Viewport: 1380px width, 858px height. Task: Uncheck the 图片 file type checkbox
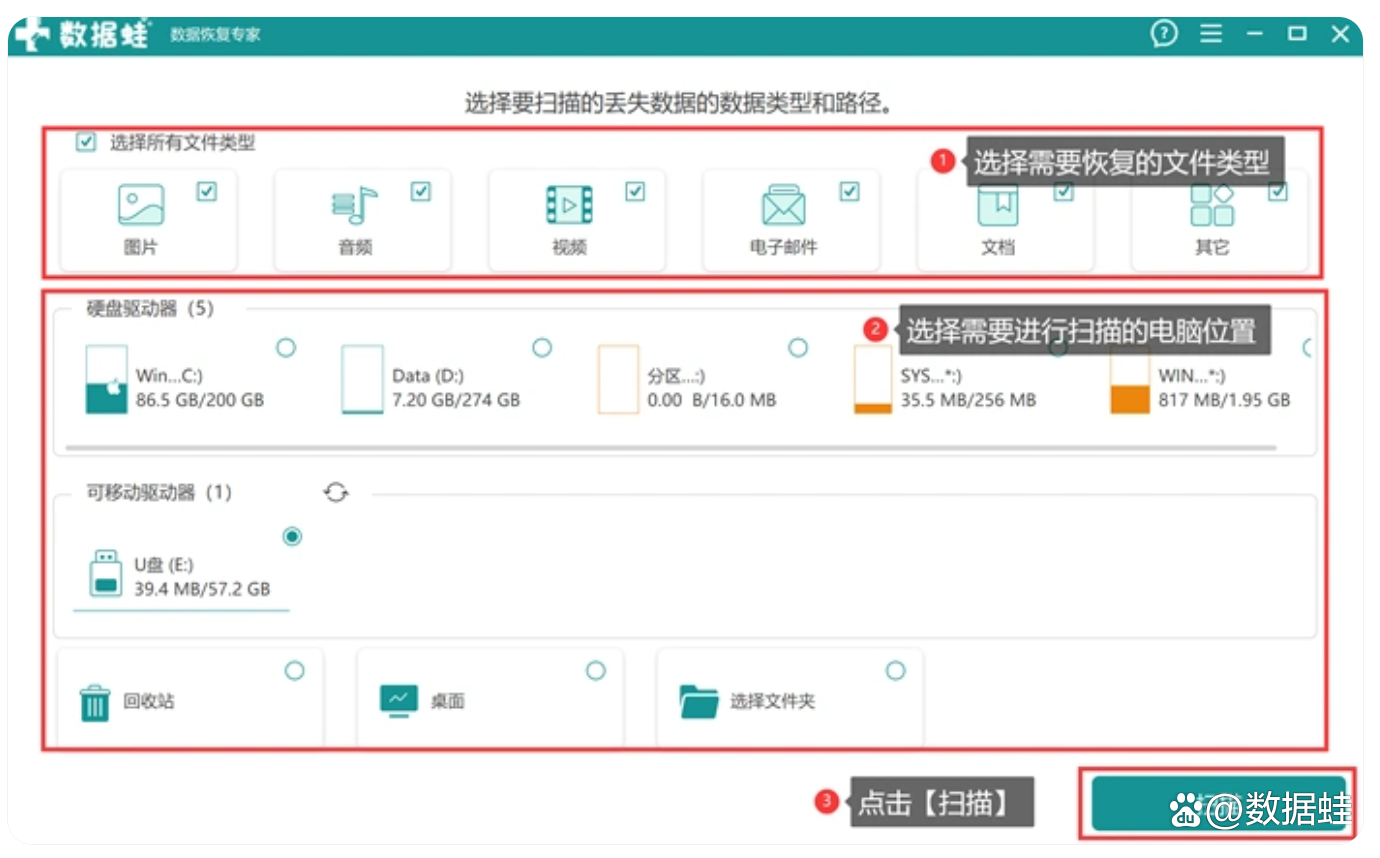click(x=207, y=191)
